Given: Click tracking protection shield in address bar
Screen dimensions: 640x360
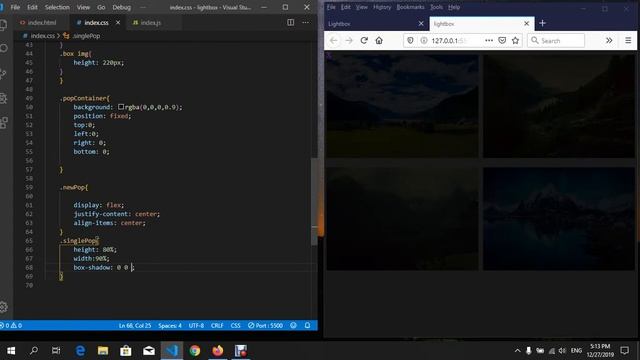Looking at the screenshot, I should [x=410, y=40].
